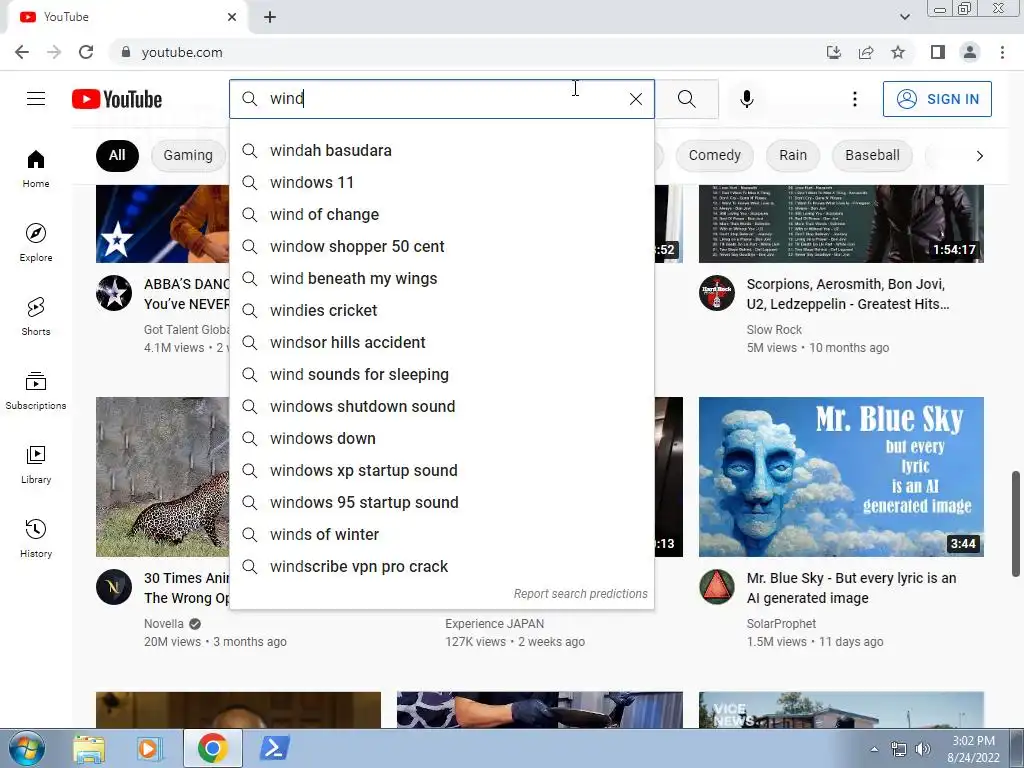
Task: Click 'Report search predictions' link
Action: pyautogui.click(x=581, y=594)
